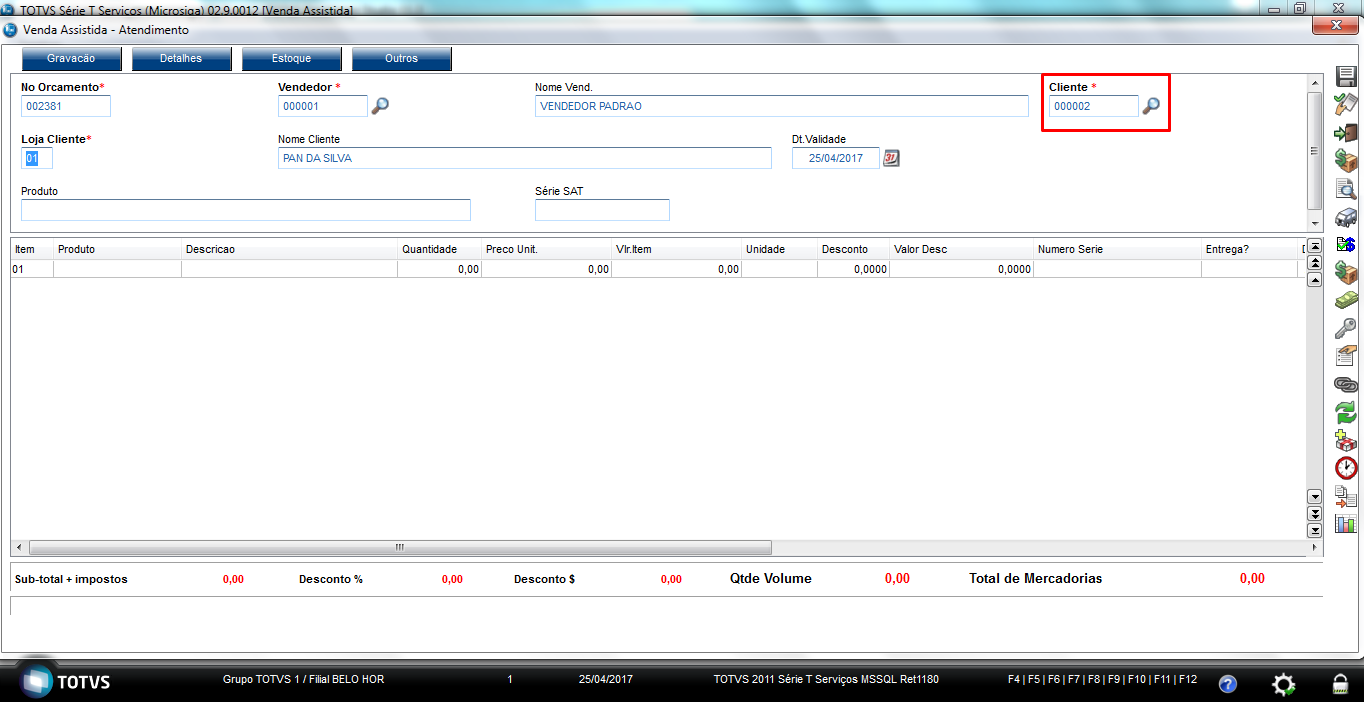Image resolution: width=1364 pixels, height=702 pixels.
Task: Open the Estoque tab
Action: coord(291,59)
